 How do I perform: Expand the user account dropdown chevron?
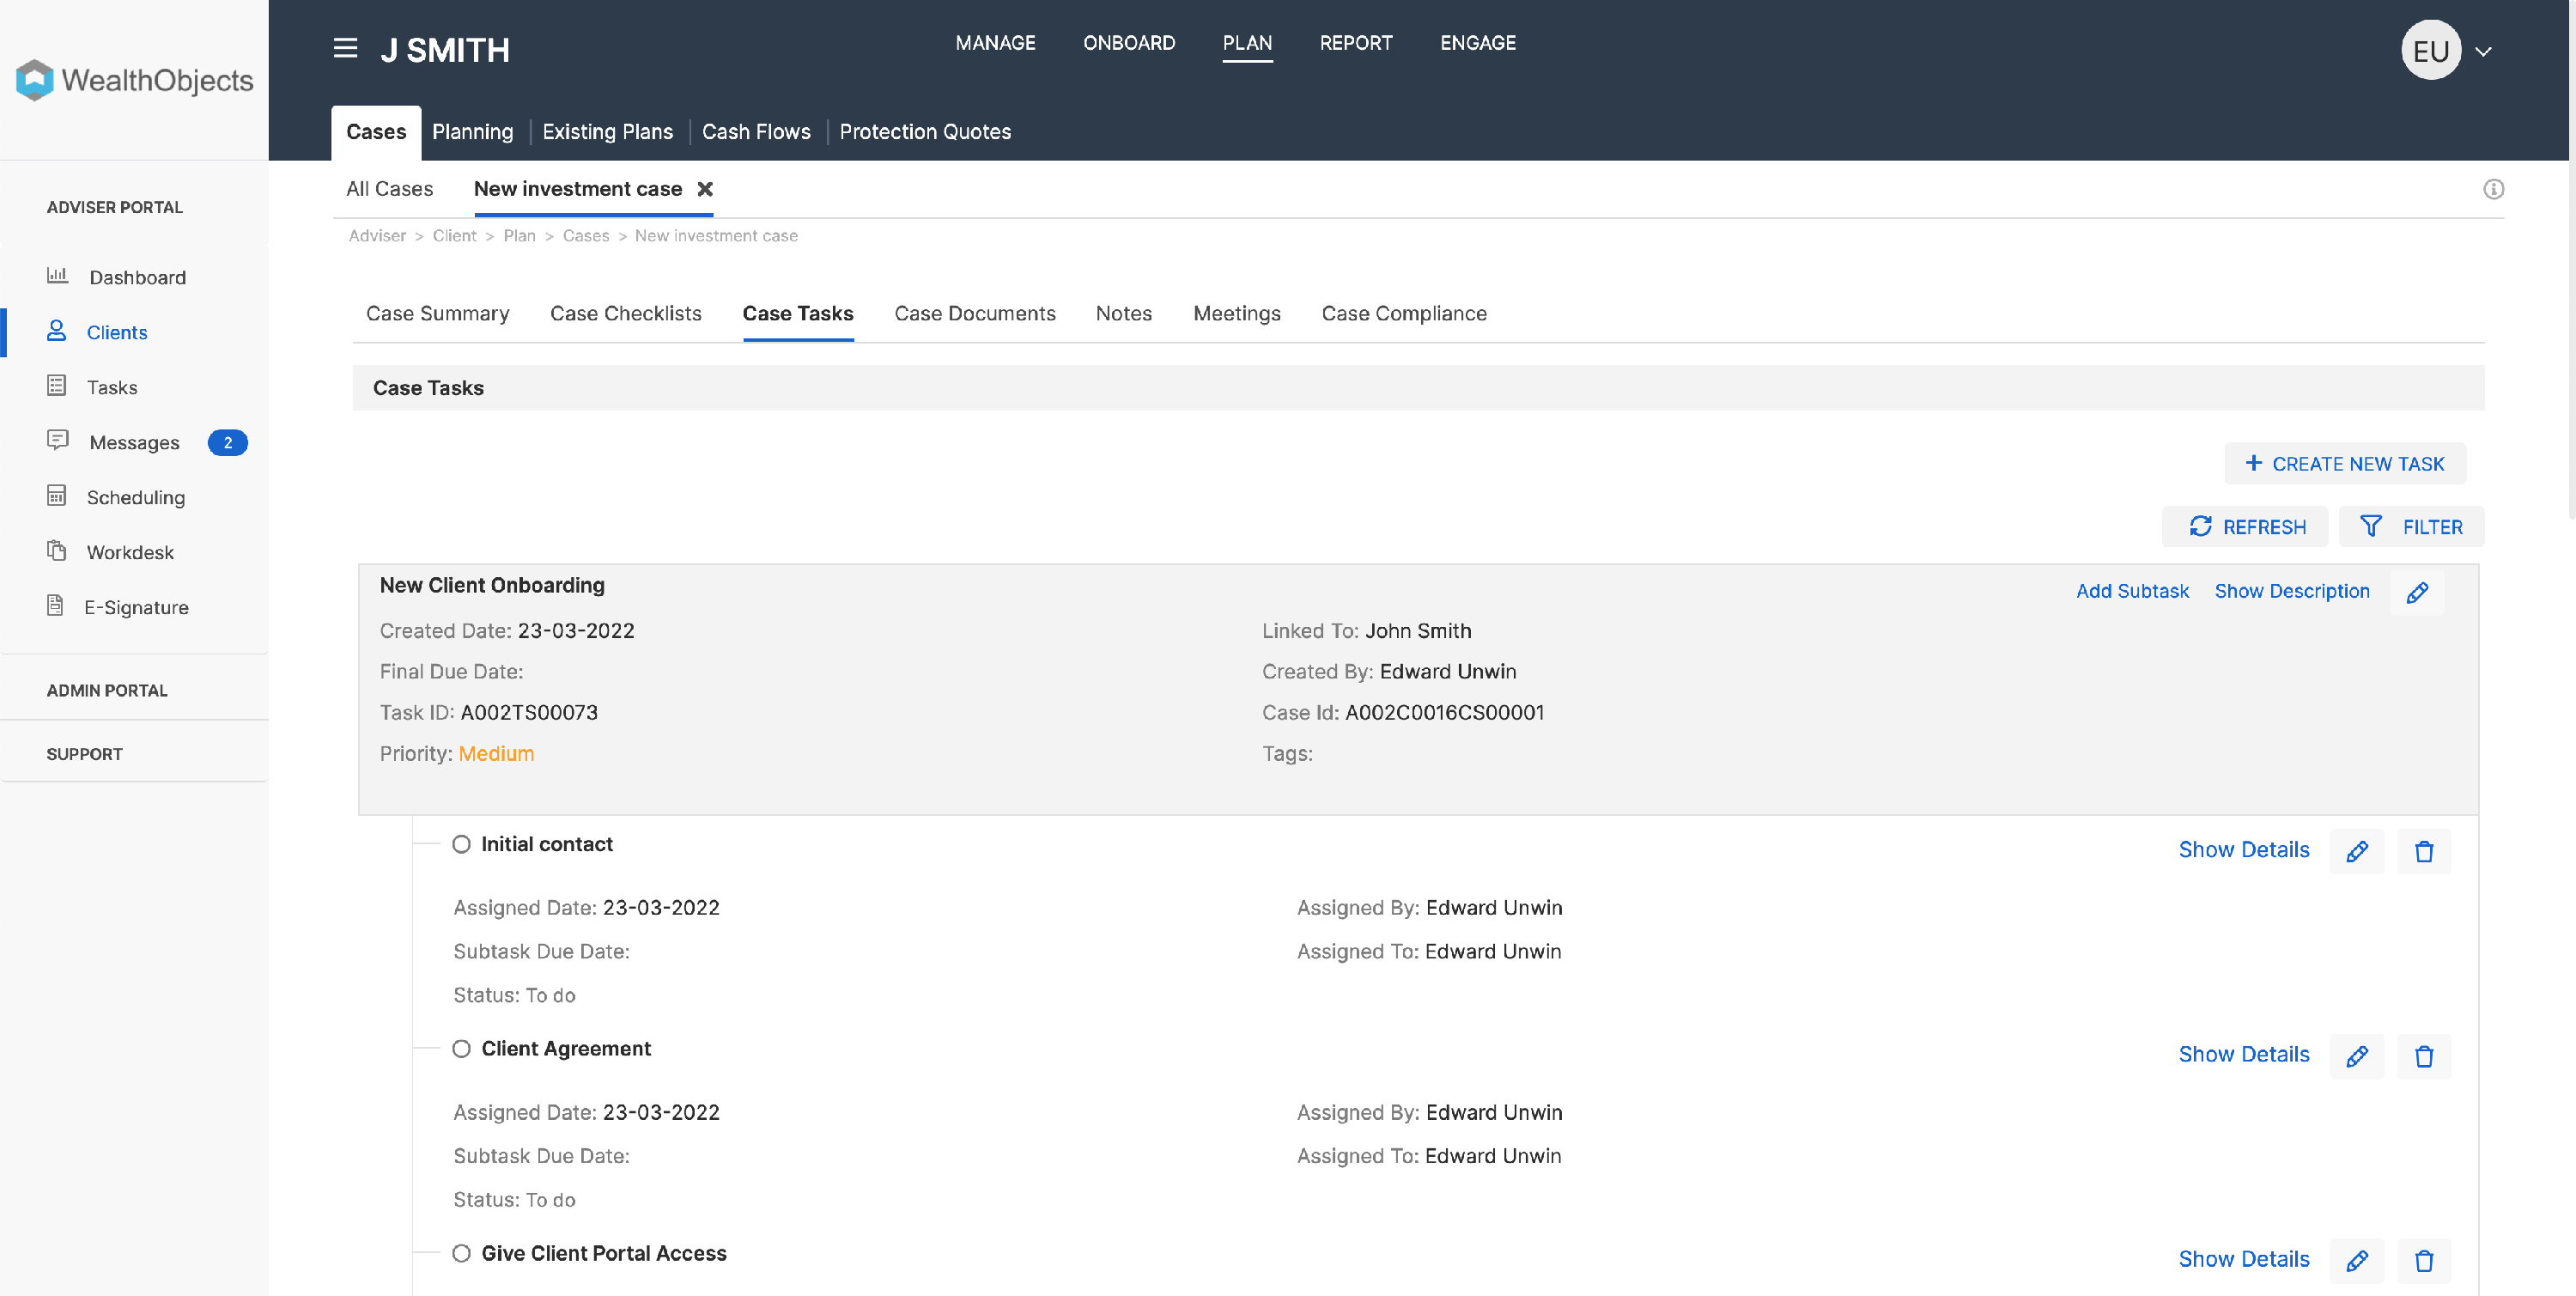pos(2483,52)
